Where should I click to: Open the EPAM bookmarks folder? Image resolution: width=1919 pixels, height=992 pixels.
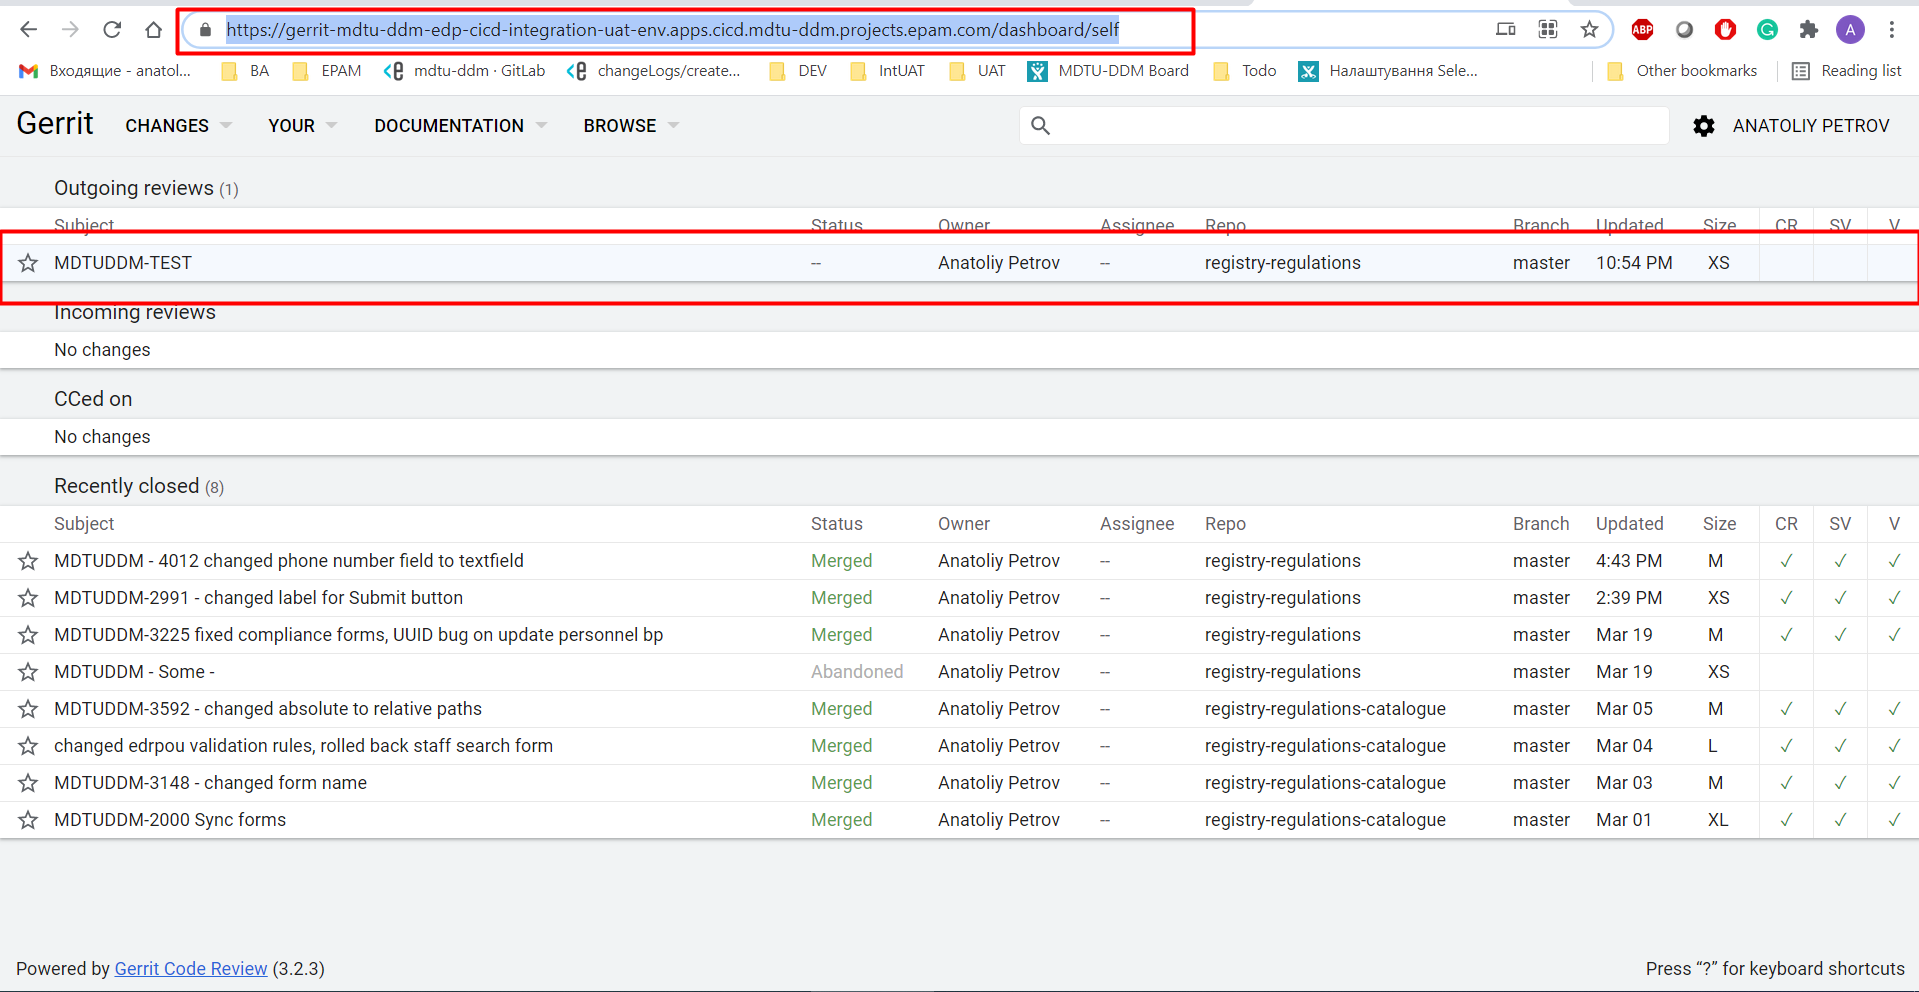(327, 71)
